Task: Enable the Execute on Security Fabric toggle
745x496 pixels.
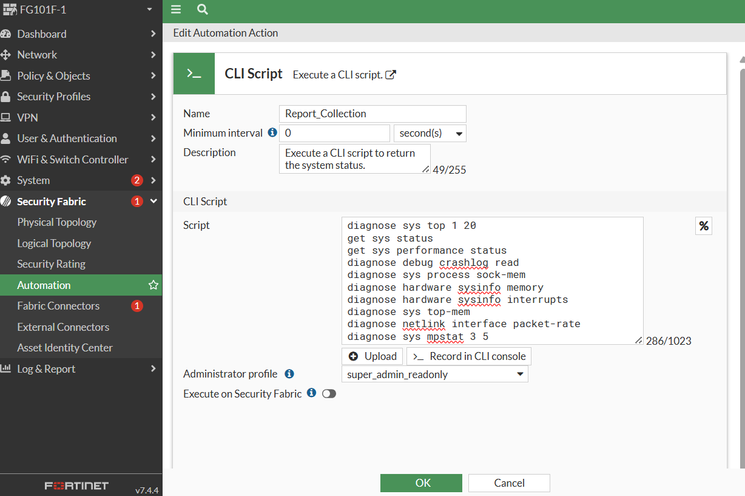Action: pyautogui.click(x=328, y=394)
